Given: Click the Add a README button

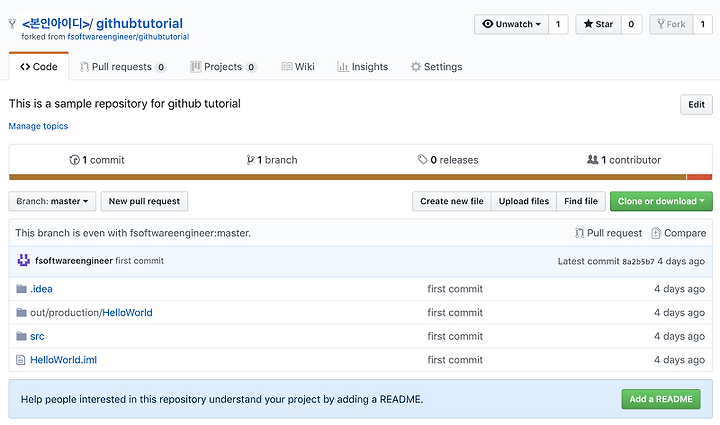Looking at the screenshot, I should pyautogui.click(x=661, y=399).
